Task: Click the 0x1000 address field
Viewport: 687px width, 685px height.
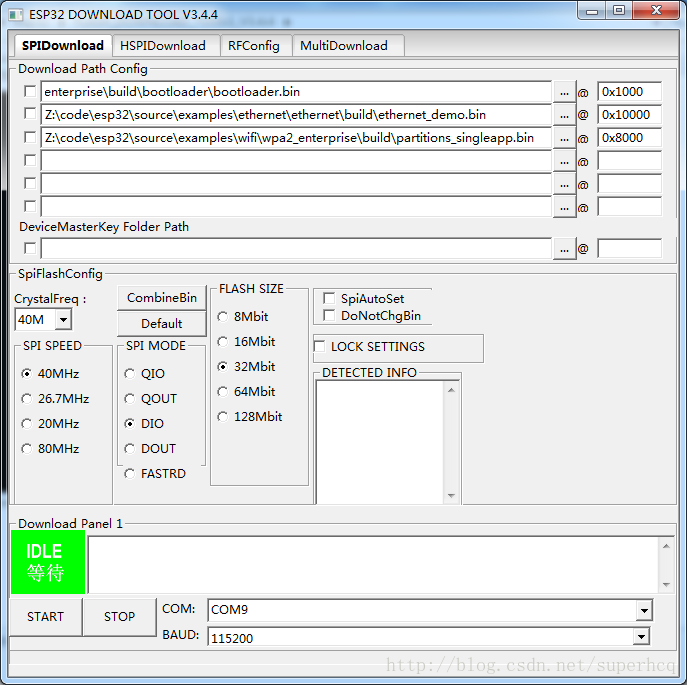Action: (x=630, y=92)
